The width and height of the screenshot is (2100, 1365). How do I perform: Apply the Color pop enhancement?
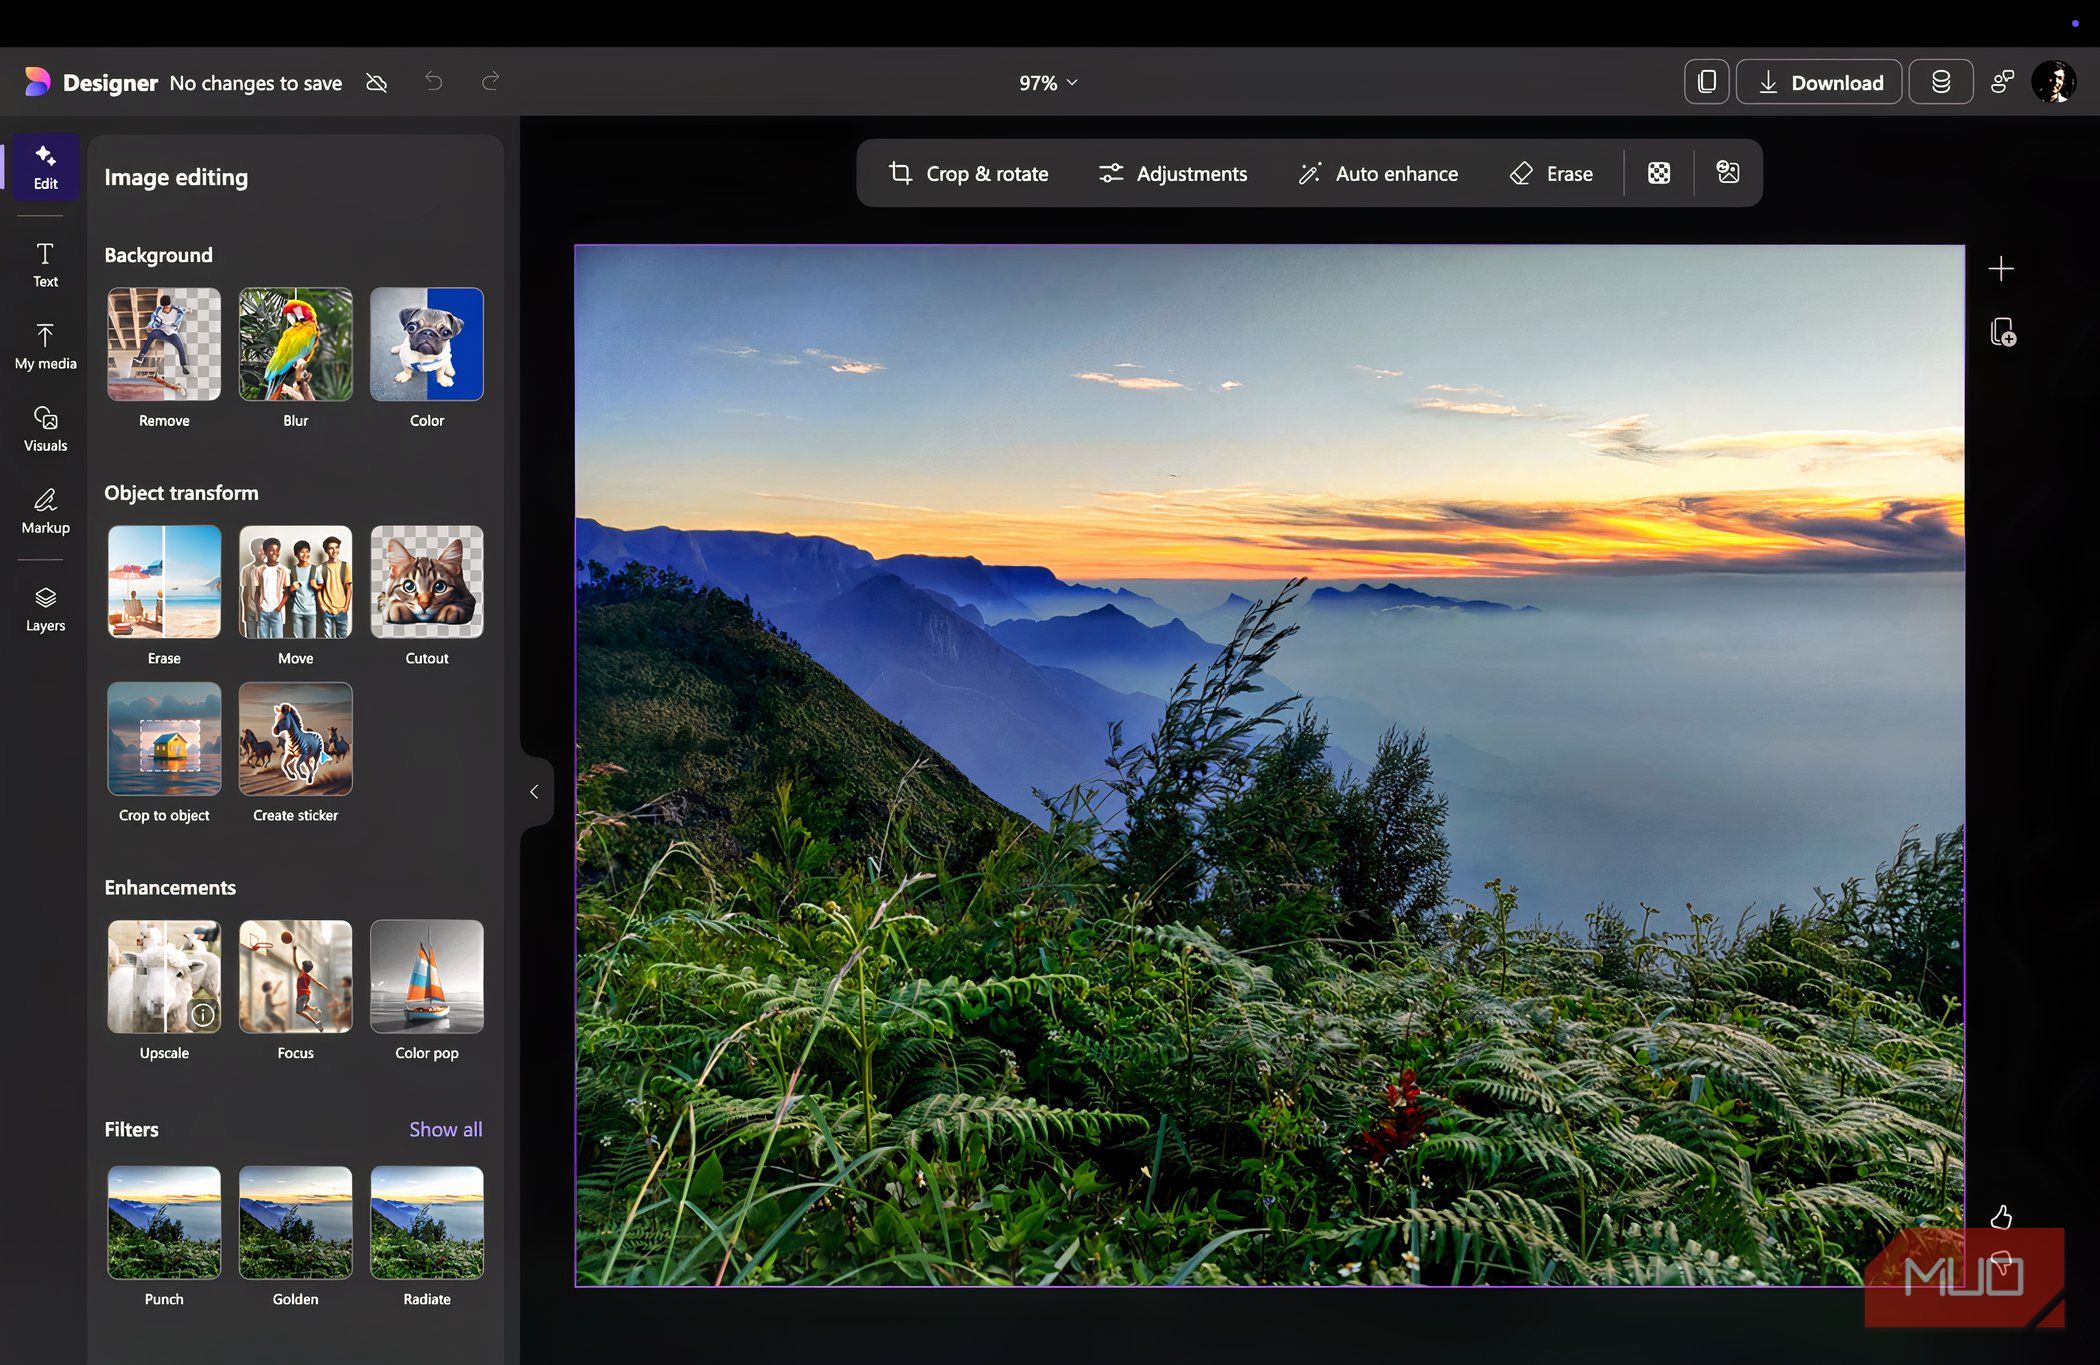tap(427, 977)
